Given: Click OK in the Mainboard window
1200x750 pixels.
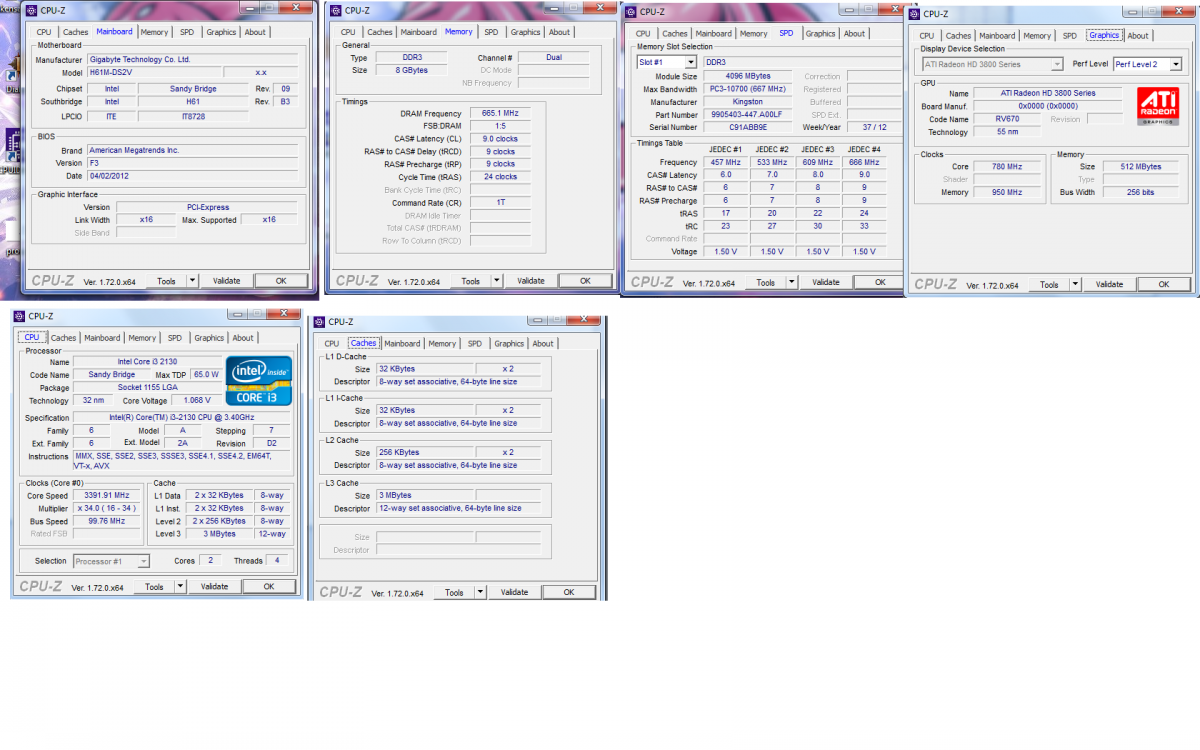Looking at the screenshot, I should [x=281, y=281].
